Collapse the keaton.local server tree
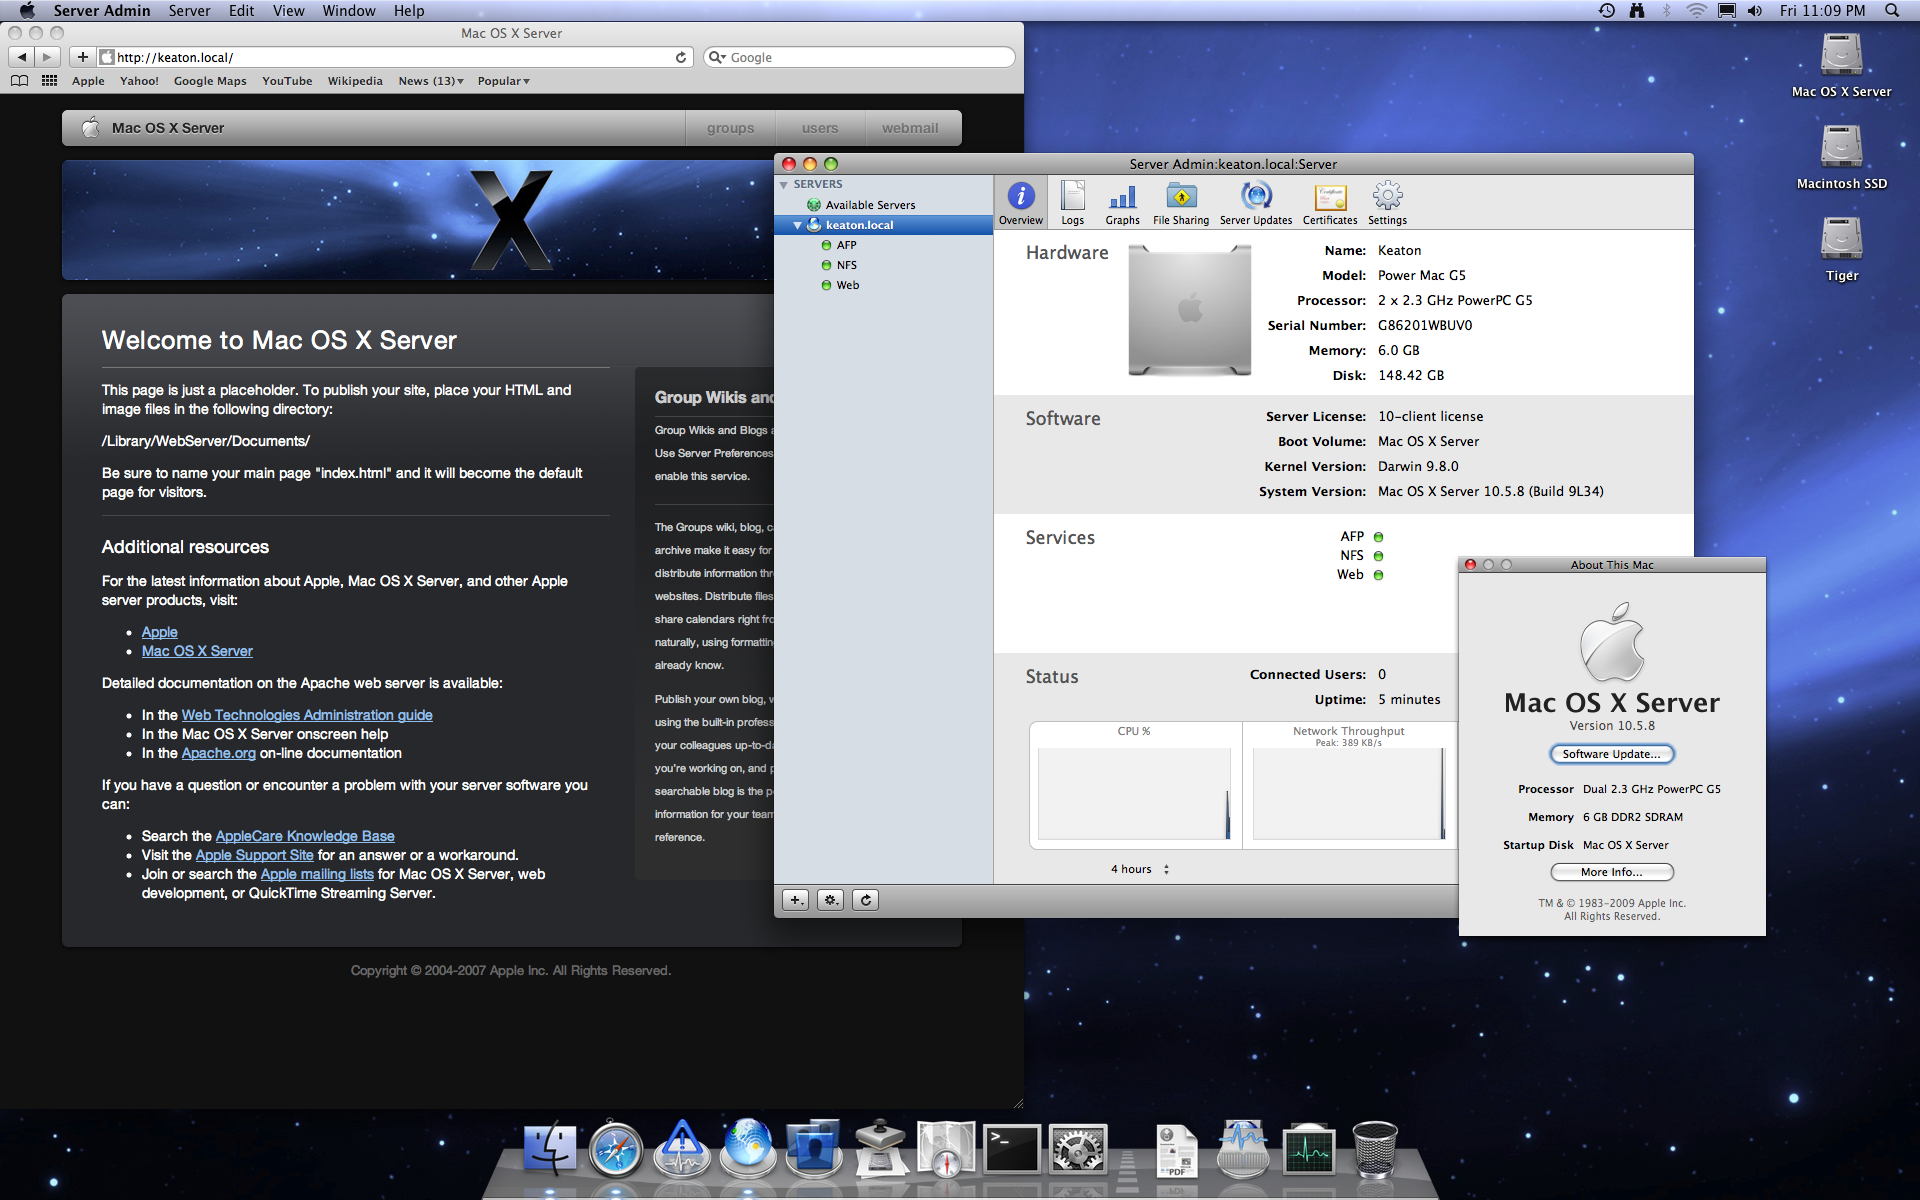The width and height of the screenshot is (1920, 1200). 797,226
